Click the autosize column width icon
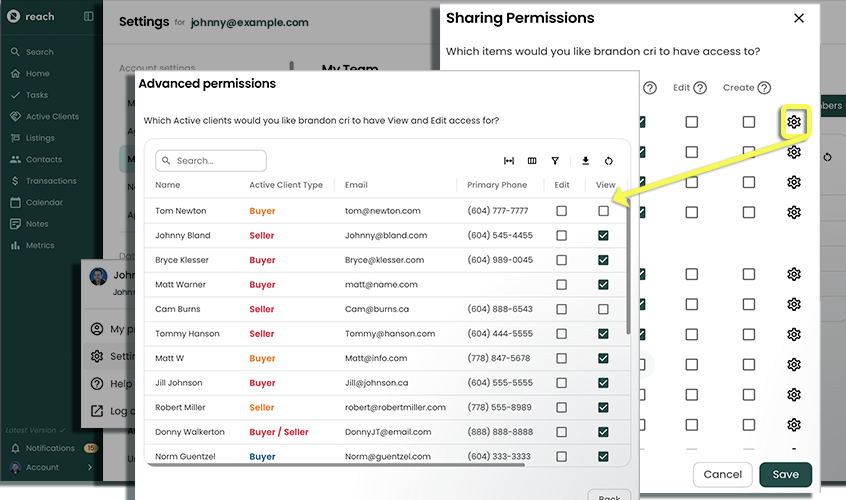The width and height of the screenshot is (846, 500). pyautogui.click(x=509, y=161)
